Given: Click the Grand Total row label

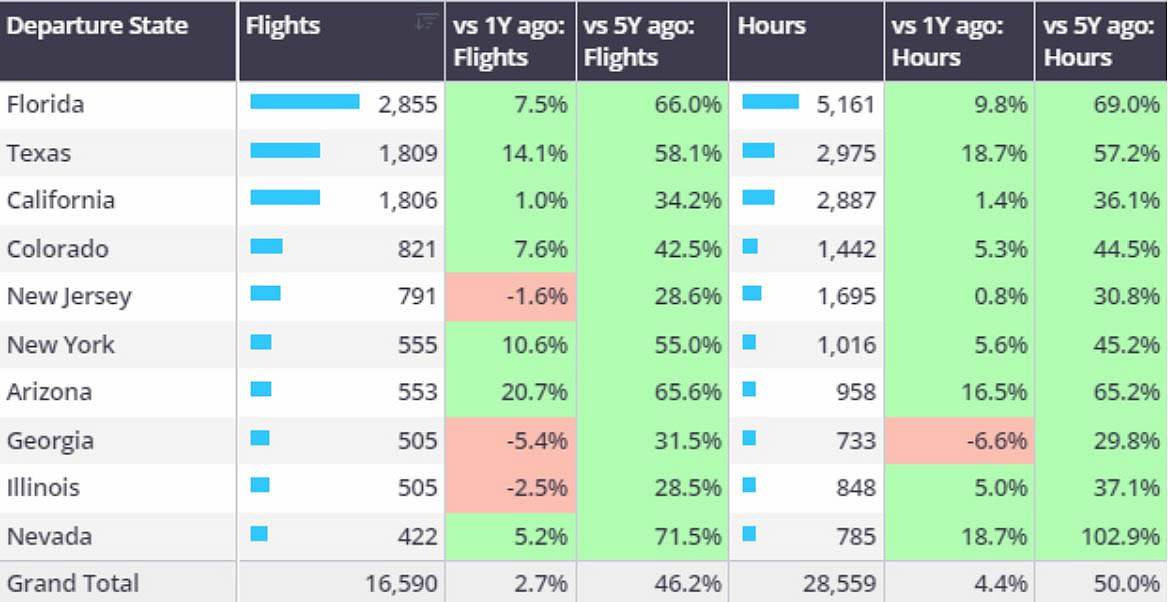Looking at the screenshot, I should point(73,583).
